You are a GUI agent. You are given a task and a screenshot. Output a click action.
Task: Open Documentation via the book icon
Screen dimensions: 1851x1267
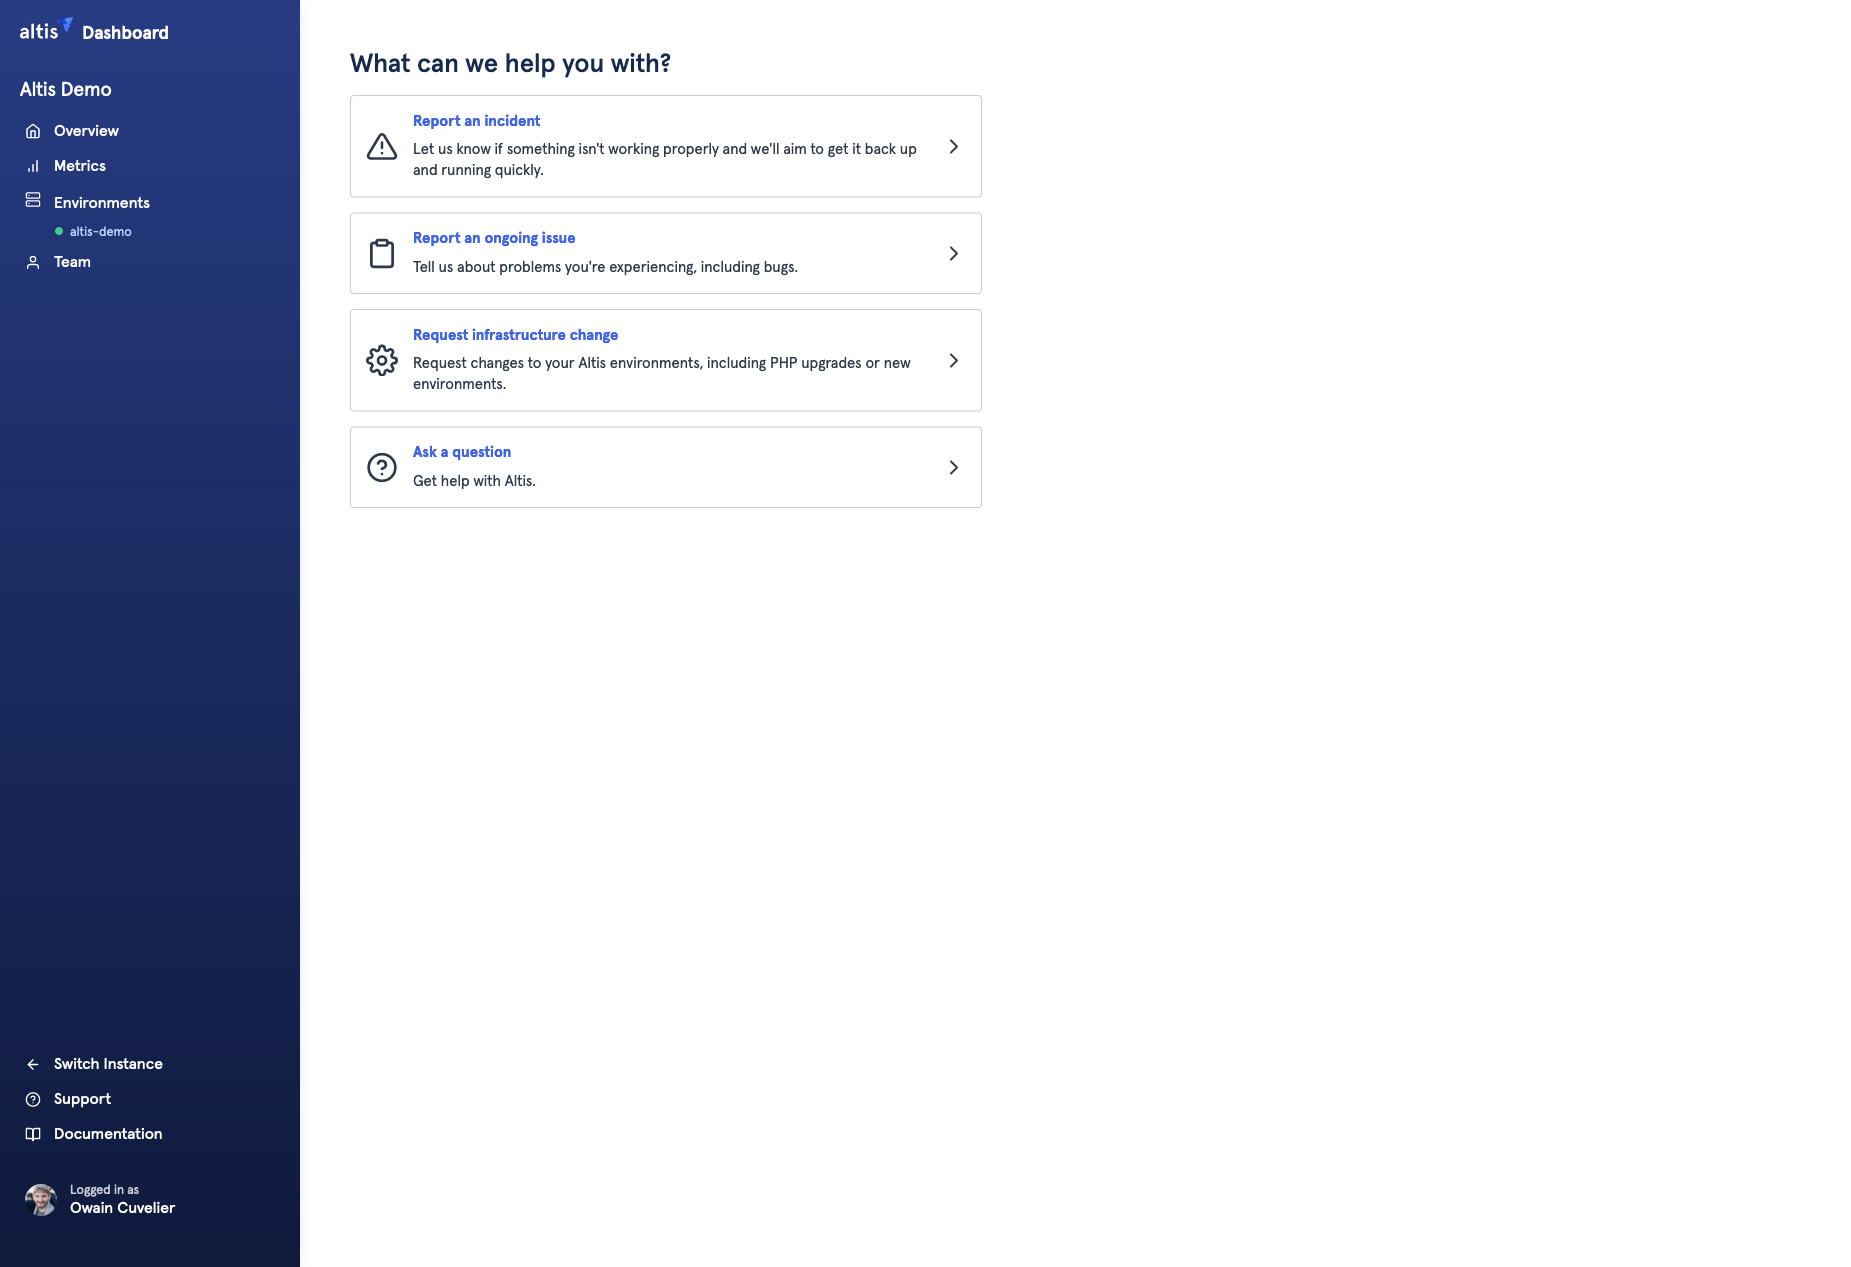[x=33, y=1134]
